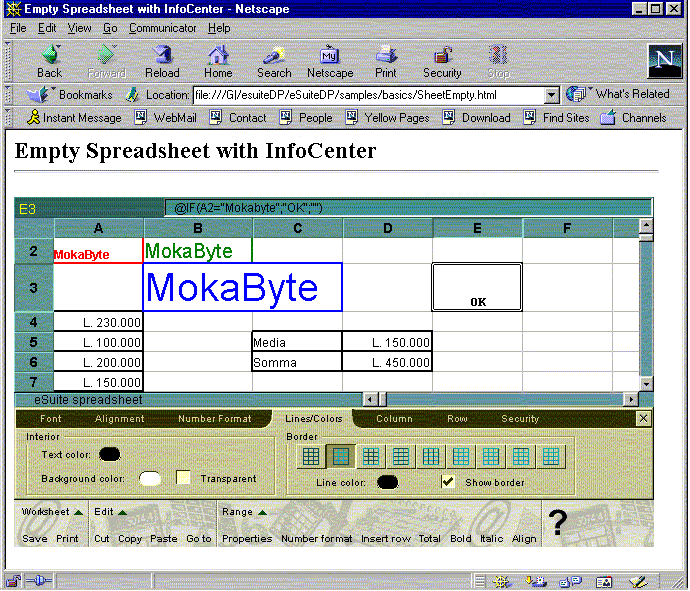Screen dimensions: 690x591
Task: Open the File menu
Action: 18,28
